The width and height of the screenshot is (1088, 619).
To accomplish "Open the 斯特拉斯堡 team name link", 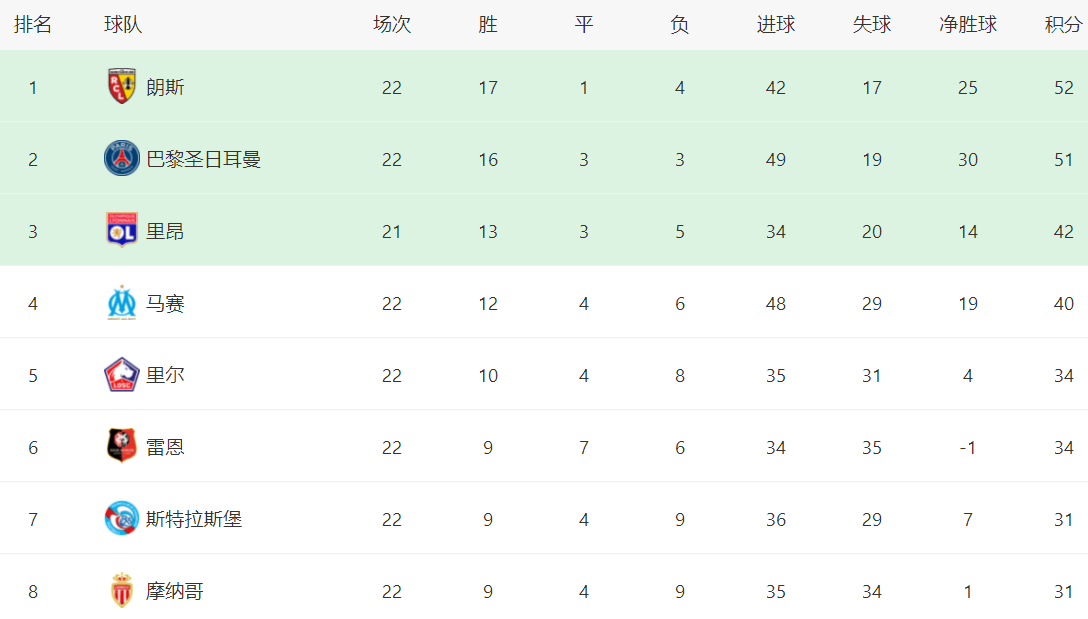I will (x=194, y=519).
